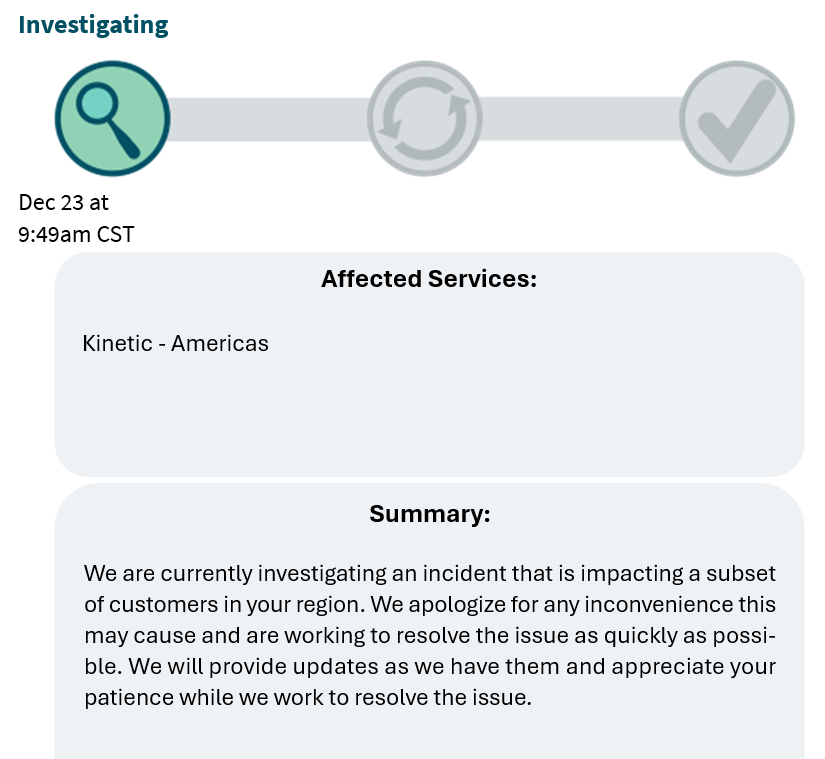This screenshot has width=825, height=759.
Task: Click the Investigating status heading
Action: click(93, 25)
